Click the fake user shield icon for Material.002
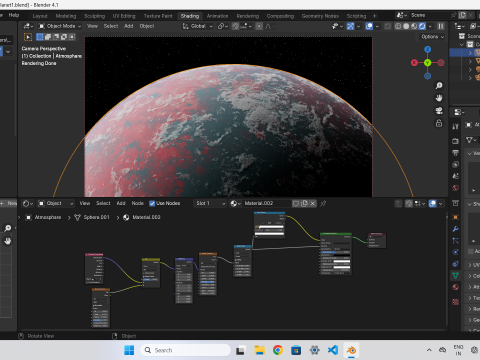The width and height of the screenshot is (480, 360). pos(296,203)
